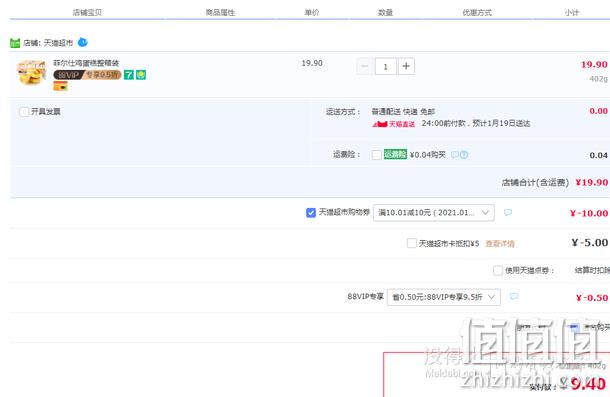Click the Tmall supermarket cat shop icon
The height and width of the screenshot is (397, 610).
click(15, 43)
